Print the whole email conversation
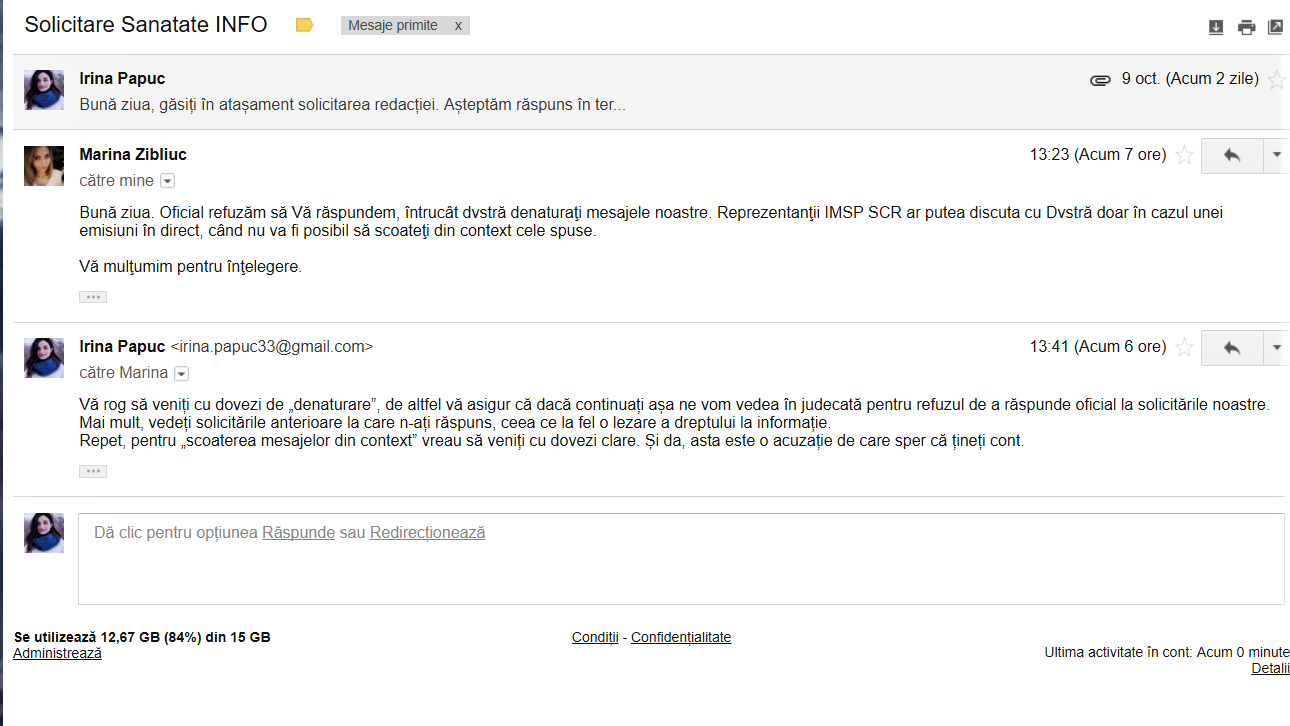Viewport: 1290px width, 726px height. (1246, 27)
